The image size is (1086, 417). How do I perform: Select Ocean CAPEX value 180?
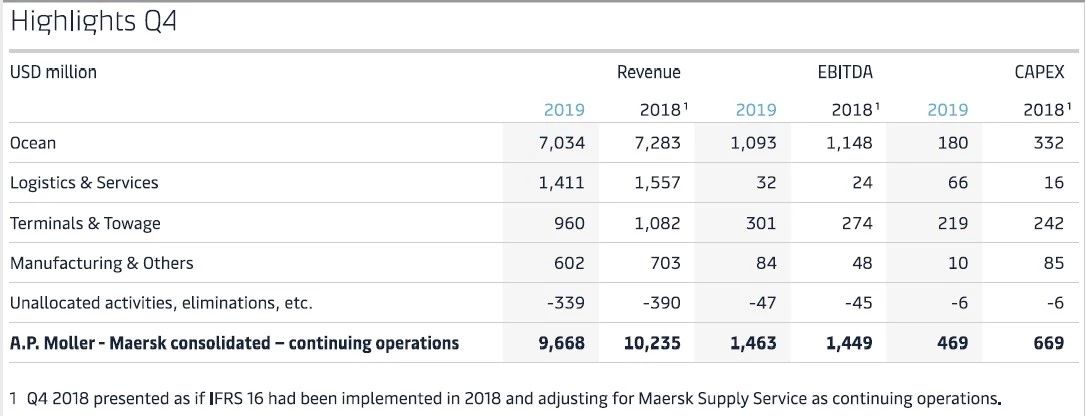tap(954, 143)
